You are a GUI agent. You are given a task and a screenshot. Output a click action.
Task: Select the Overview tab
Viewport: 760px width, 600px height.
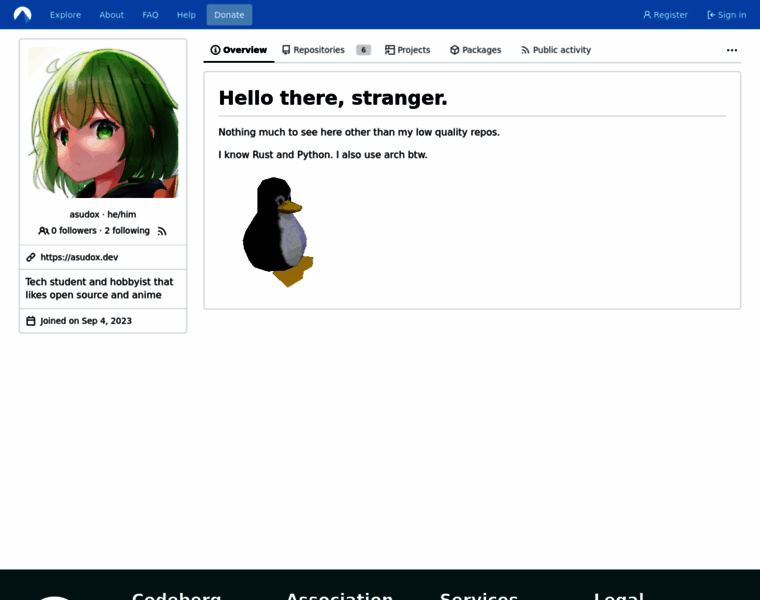[x=239, y=50]
